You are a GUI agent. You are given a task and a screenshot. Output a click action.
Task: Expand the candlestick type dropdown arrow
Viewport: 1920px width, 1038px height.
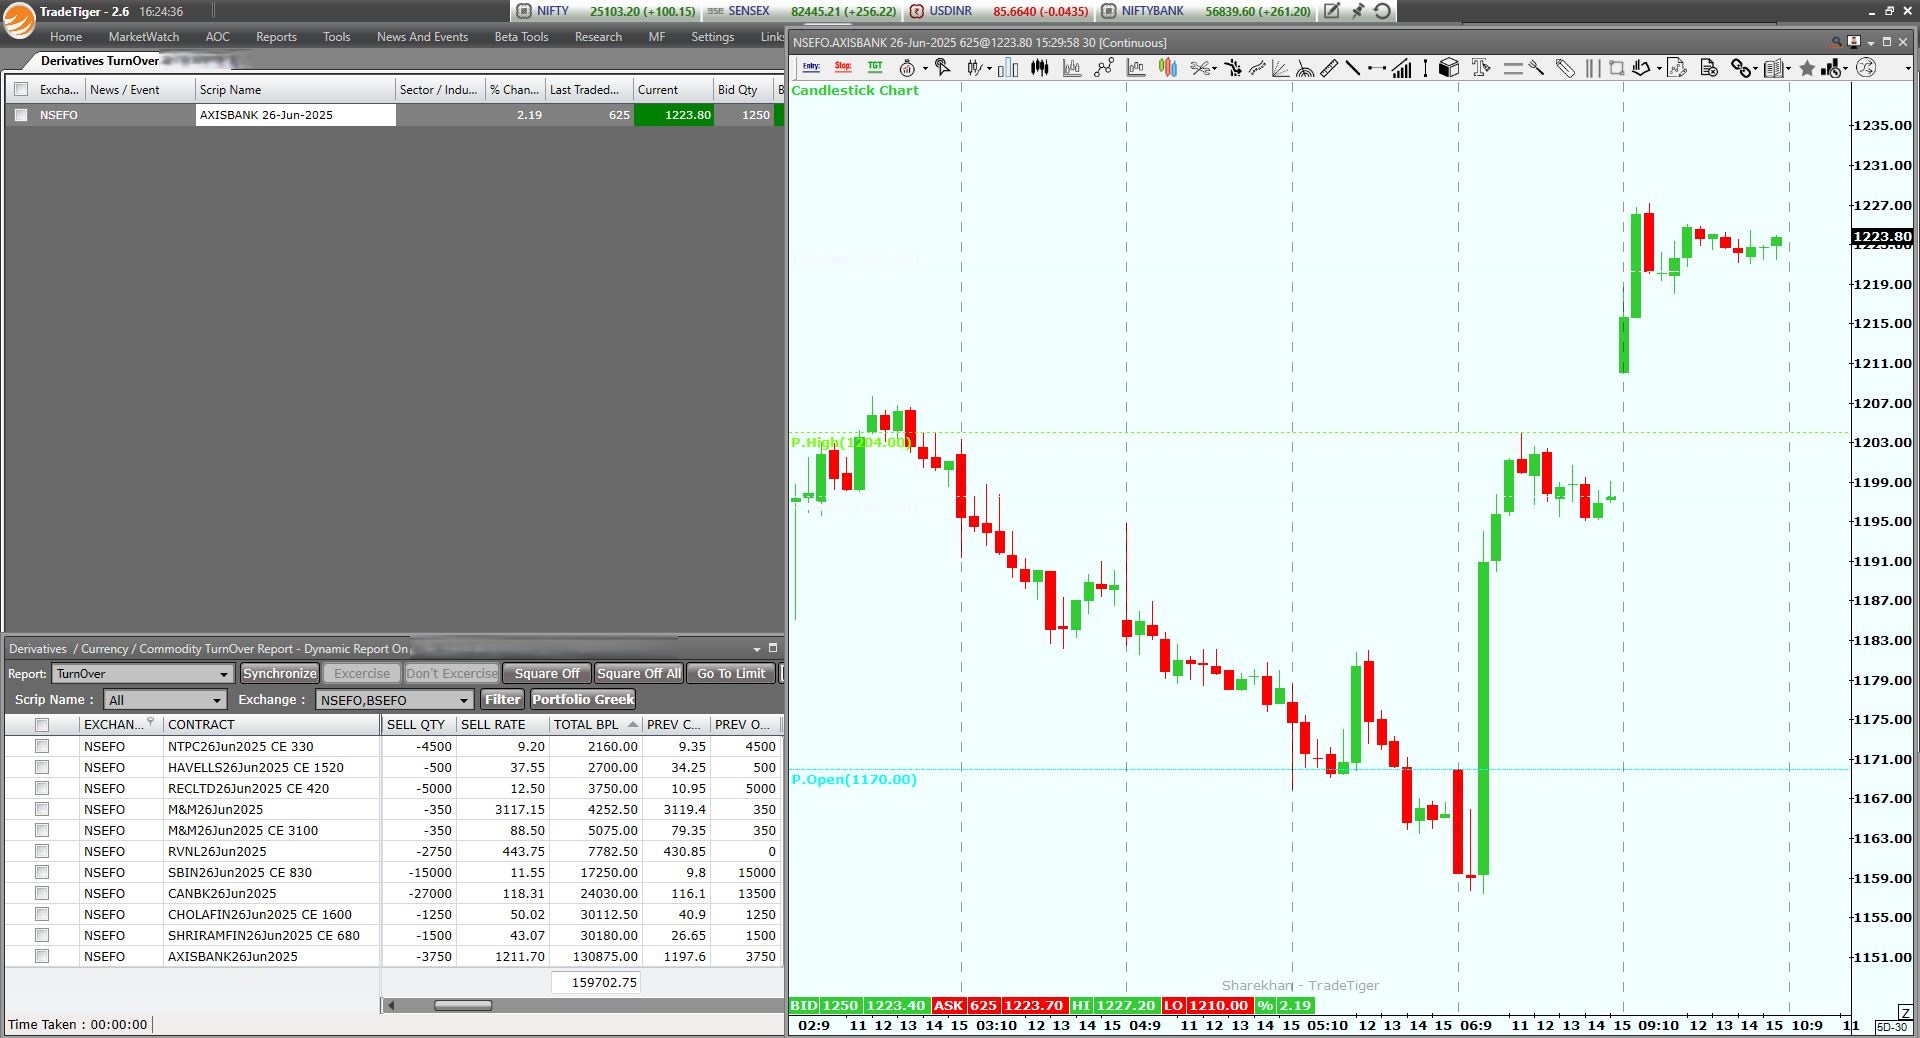point(989,69)
